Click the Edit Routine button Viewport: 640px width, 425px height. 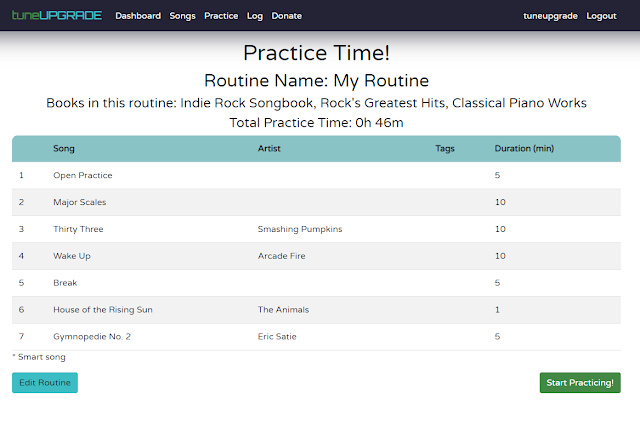pyautogui.click(x=45, y=383)
